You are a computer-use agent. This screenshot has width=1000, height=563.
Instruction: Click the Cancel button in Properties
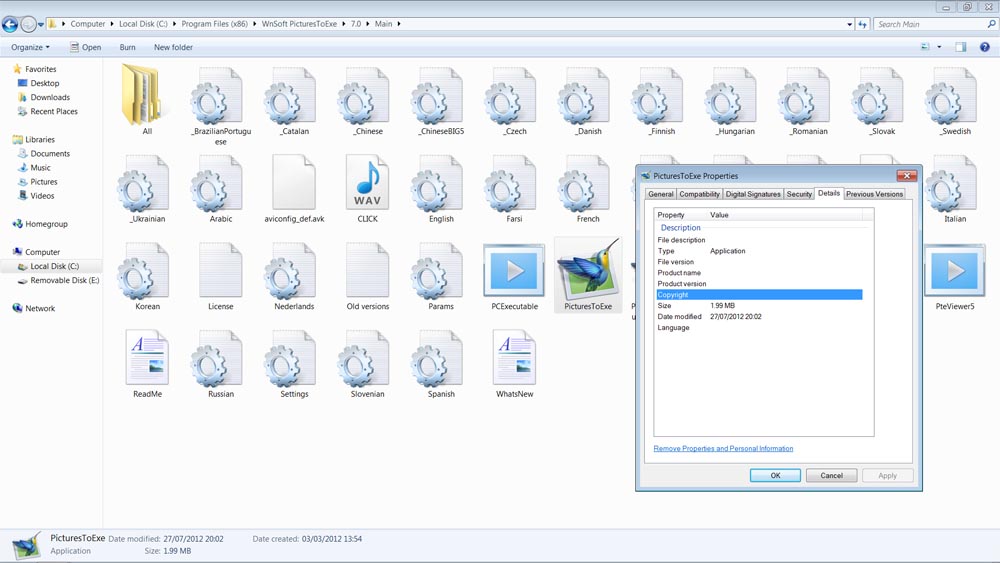(x=831, y=475)
